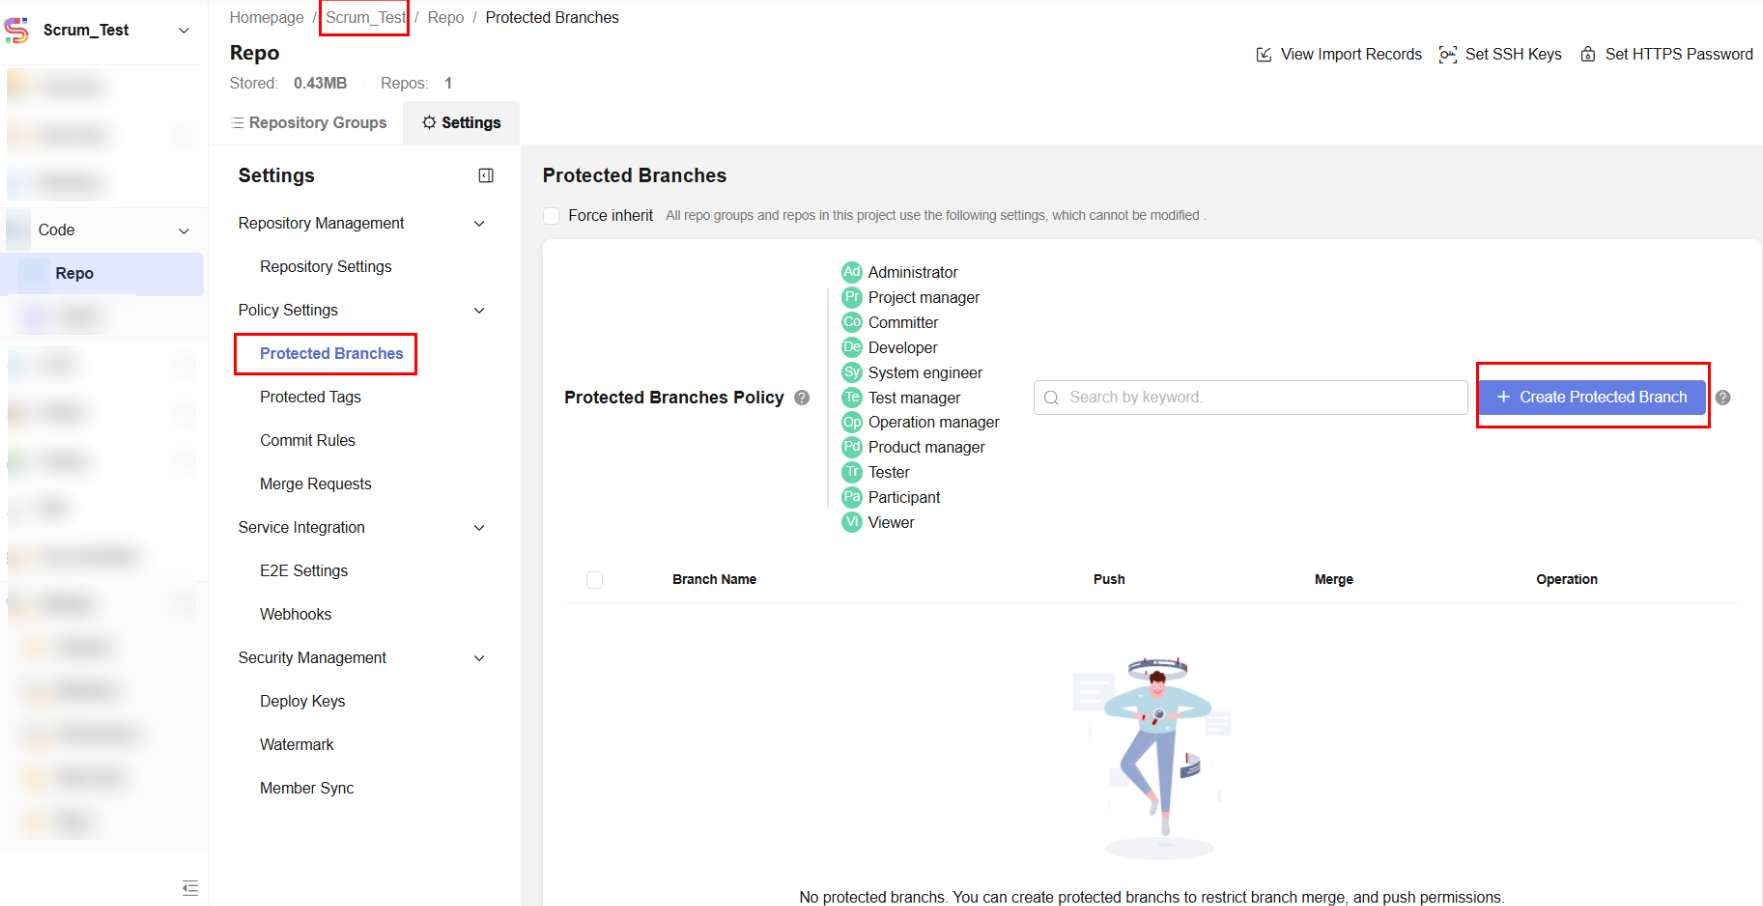Expand the Scrum_Test project dropdown
This screenshot has height=906, width=1763.
point(184,31)
